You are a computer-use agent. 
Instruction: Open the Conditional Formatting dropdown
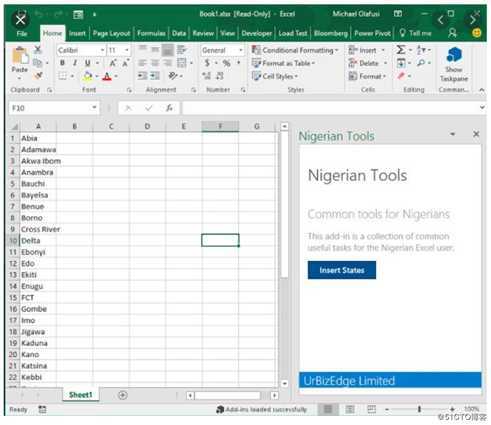[x=295, y=50]
